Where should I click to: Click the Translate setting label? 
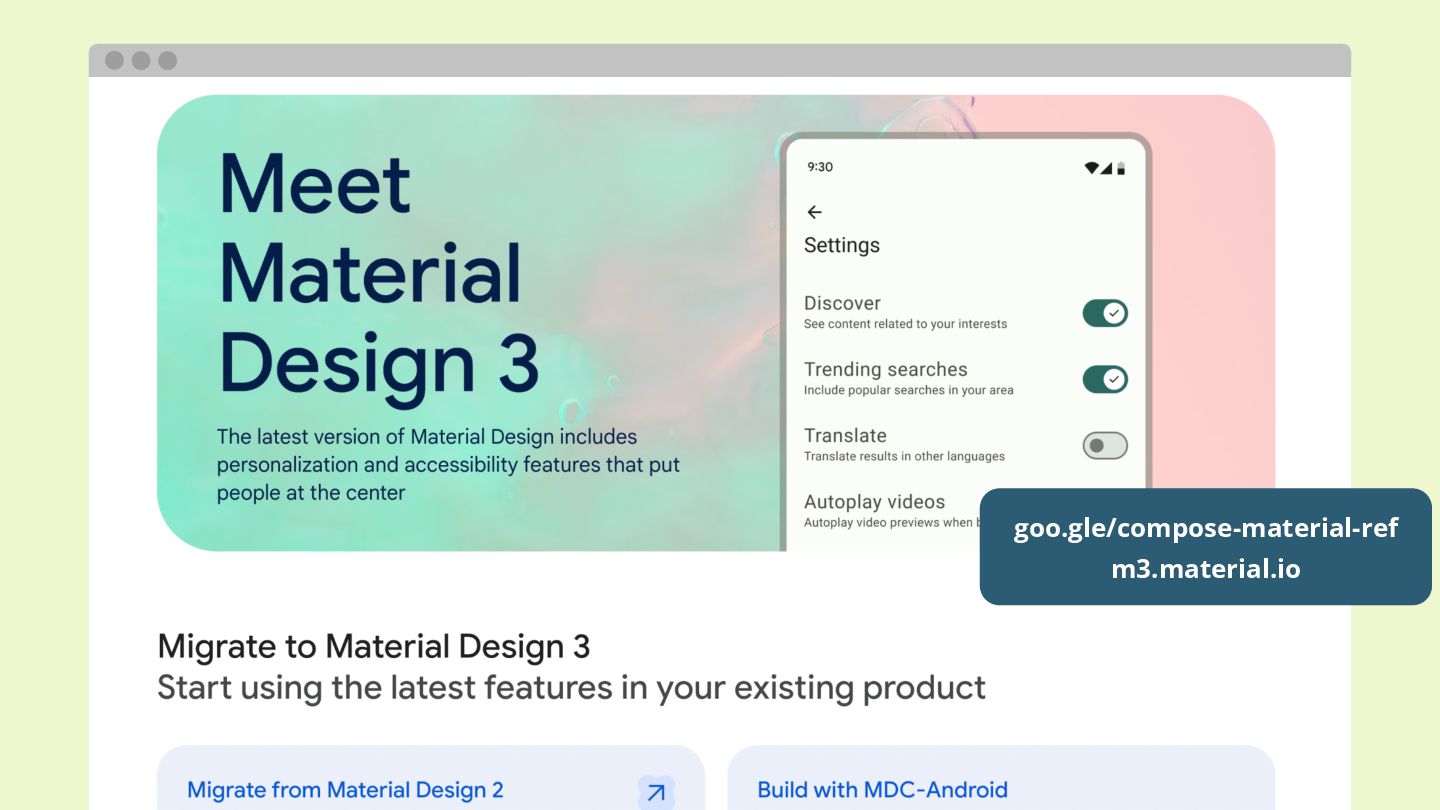[845, 435]
